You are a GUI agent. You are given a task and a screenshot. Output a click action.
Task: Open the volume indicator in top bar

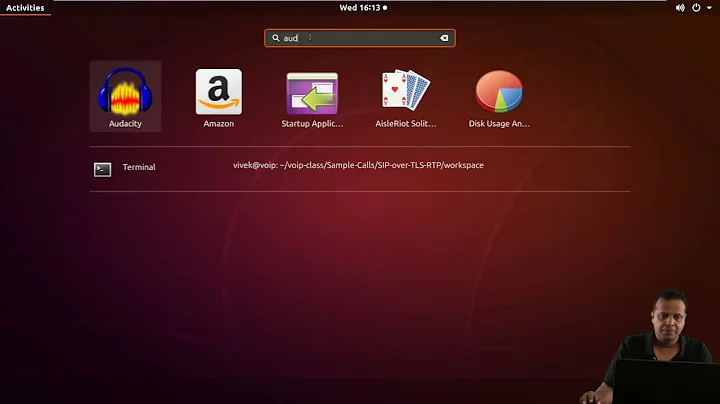(x=680, y=8)
